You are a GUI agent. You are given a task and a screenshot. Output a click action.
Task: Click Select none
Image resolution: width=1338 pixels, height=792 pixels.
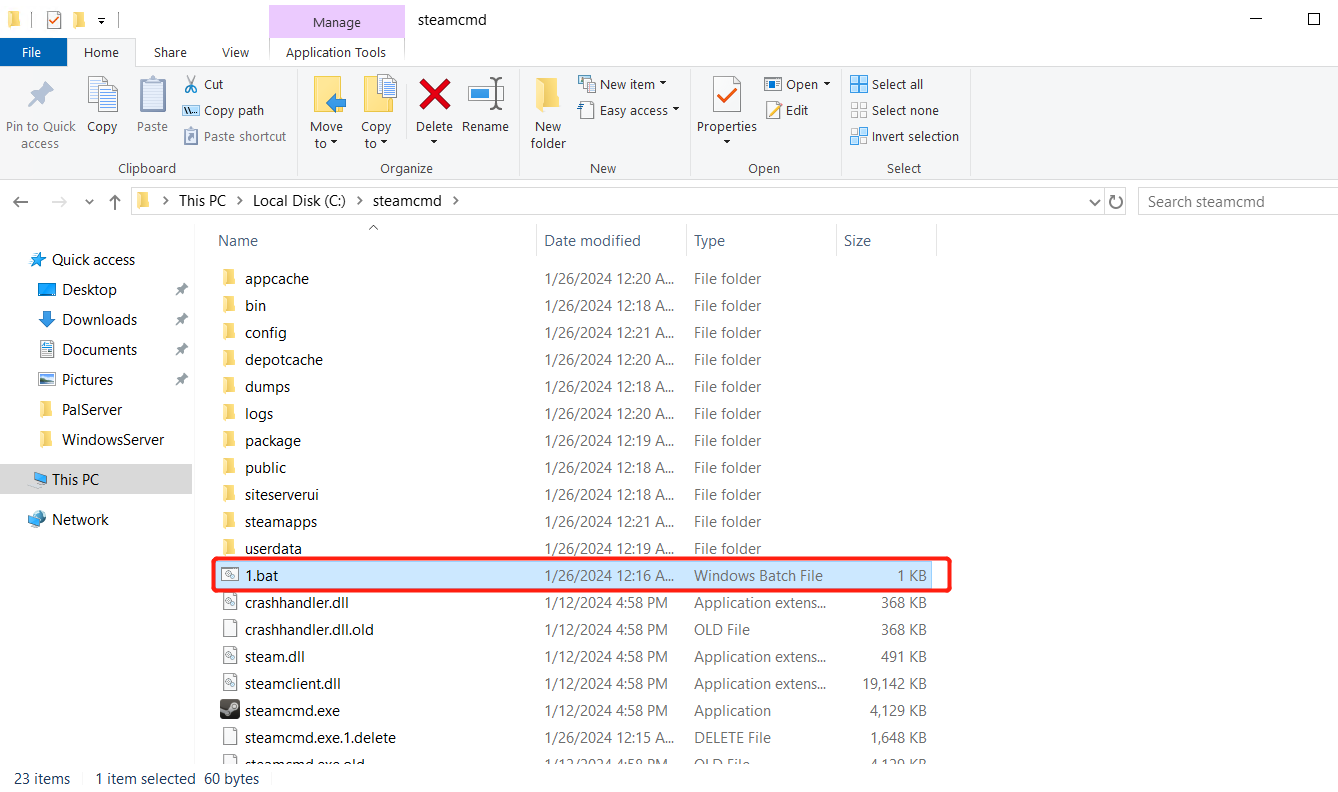894,110
